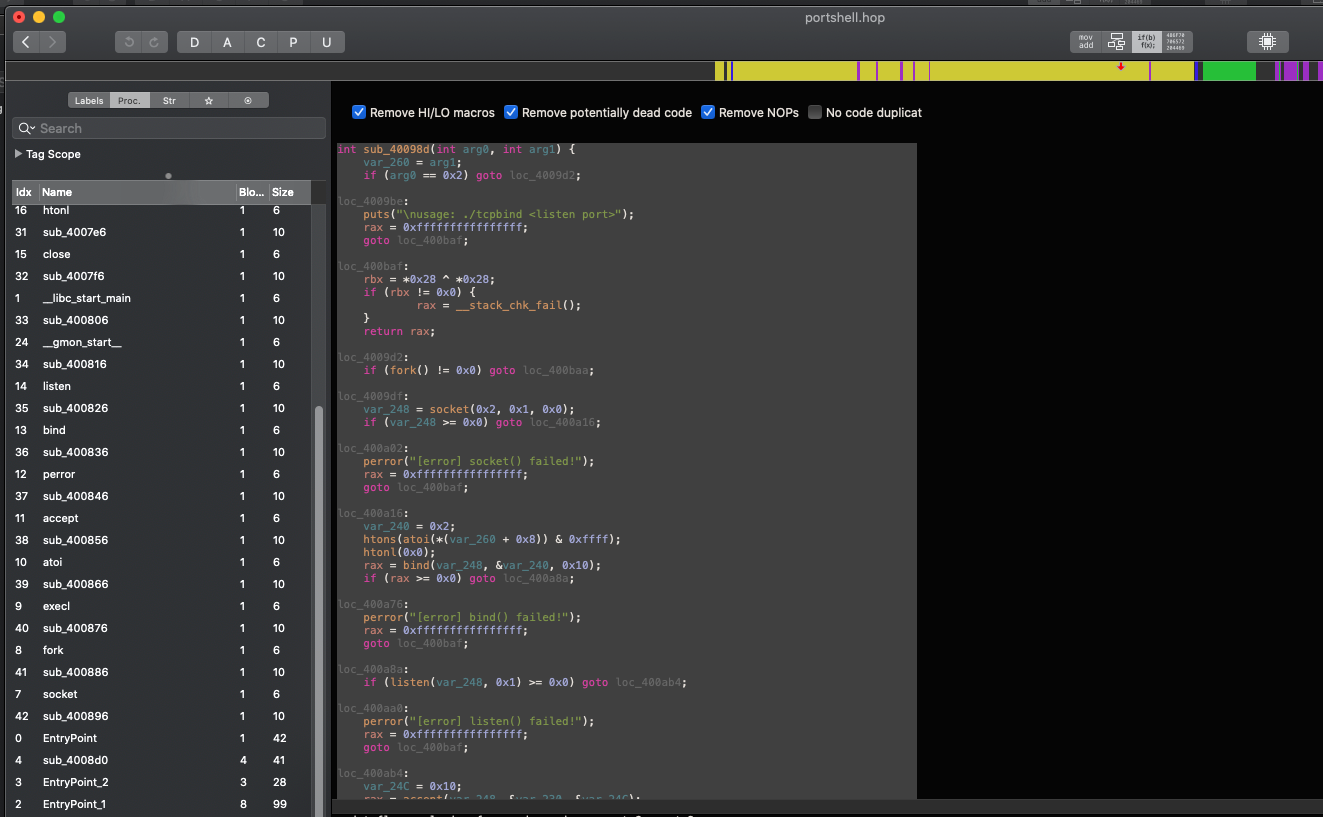
Task: Select sub_4008d0 procedure row
Action: point(161,760)
